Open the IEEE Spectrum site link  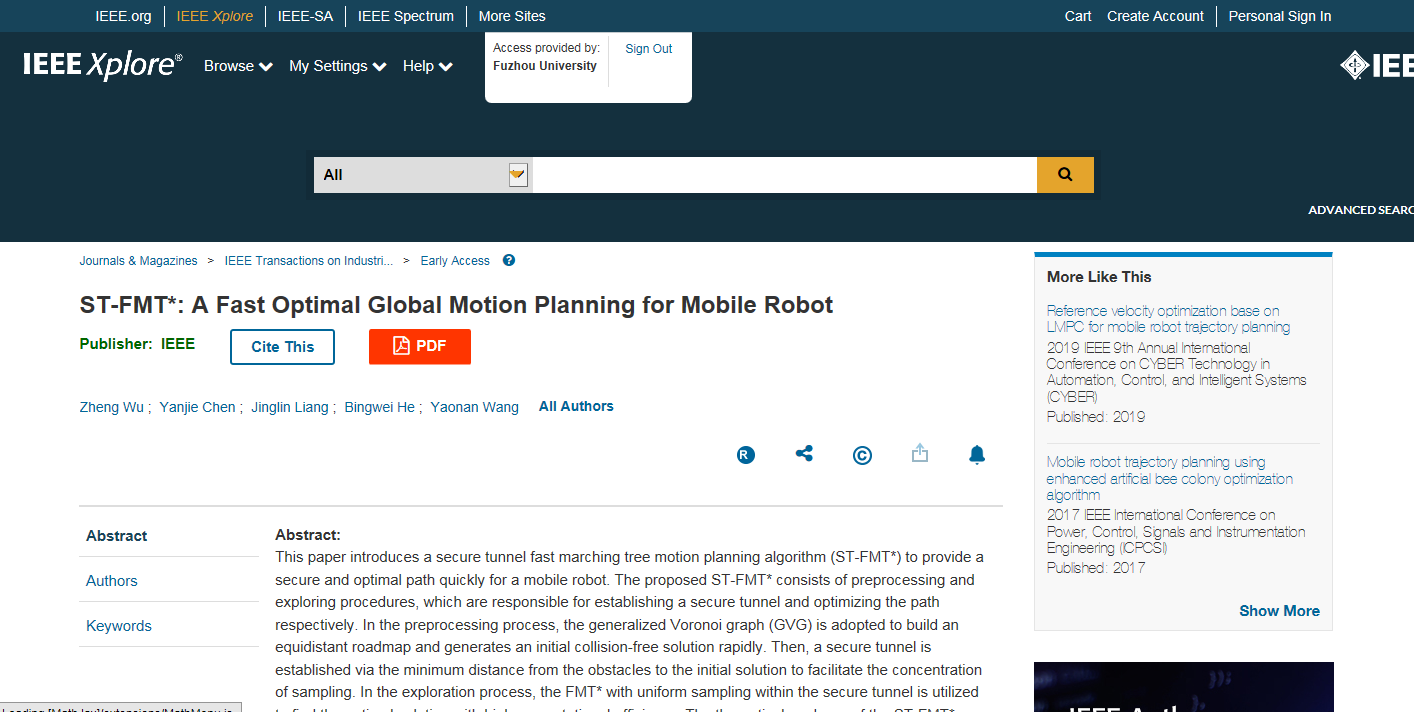tap(406, 16)
